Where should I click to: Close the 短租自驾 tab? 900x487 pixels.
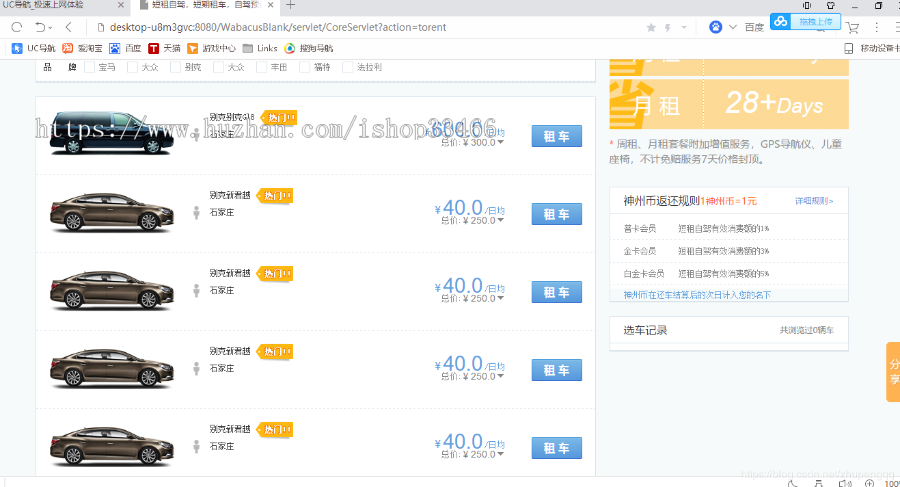270,5
